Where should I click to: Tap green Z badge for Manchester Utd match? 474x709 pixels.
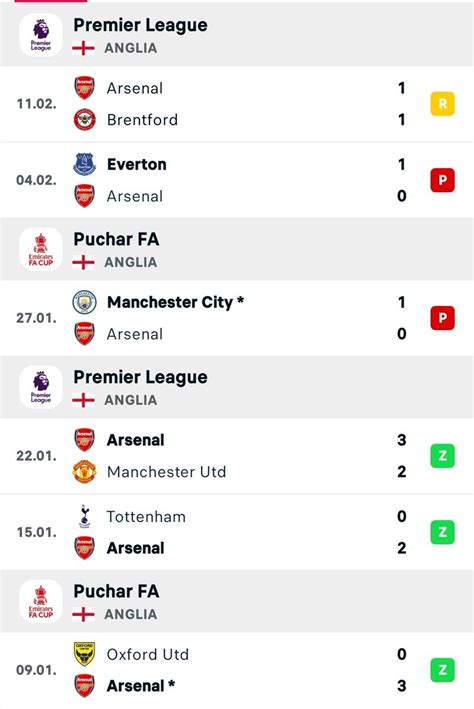442,456
